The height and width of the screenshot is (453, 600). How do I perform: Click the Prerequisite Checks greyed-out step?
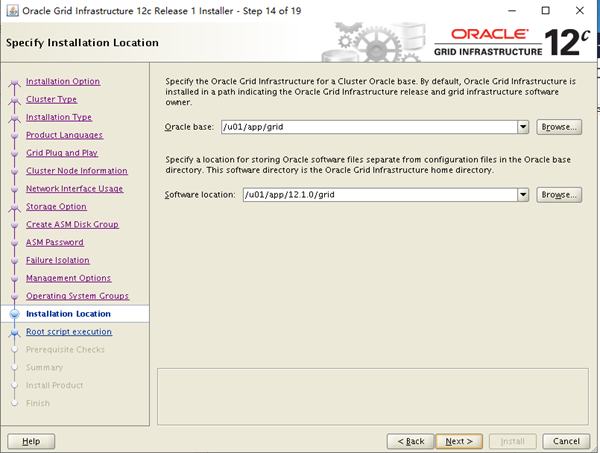pos(65,350)
